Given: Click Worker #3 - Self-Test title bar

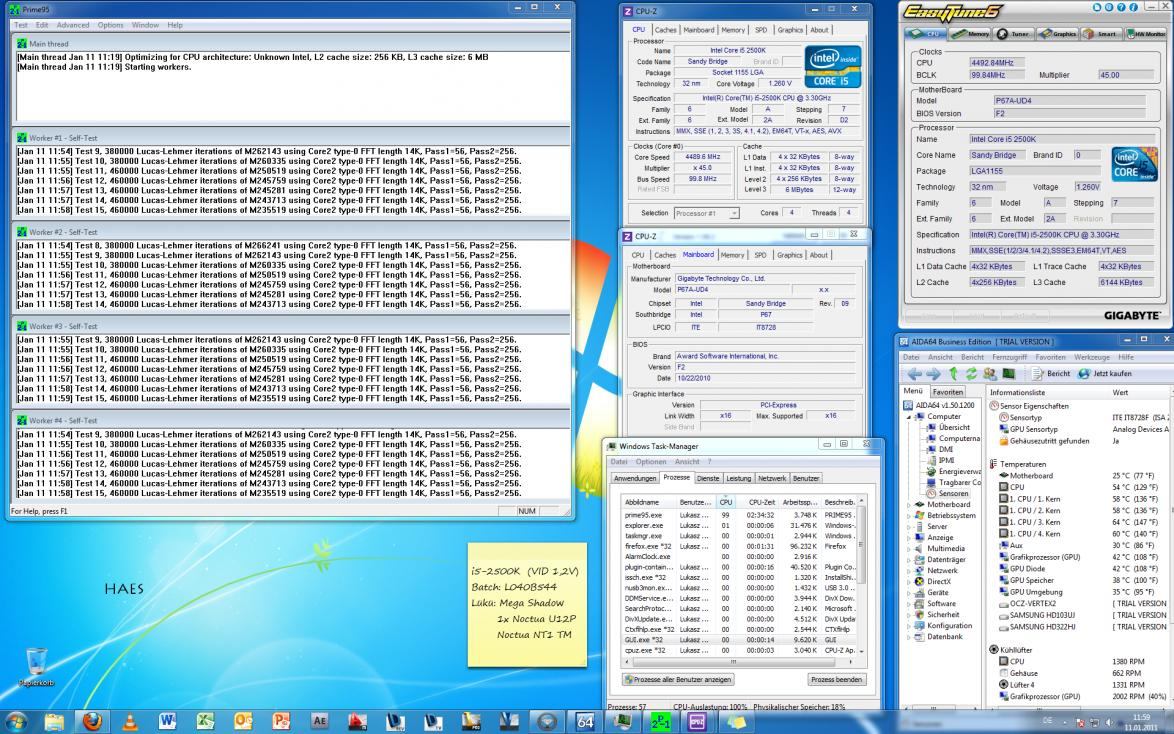Looking at the screenshot, I should tap(291, 327).
